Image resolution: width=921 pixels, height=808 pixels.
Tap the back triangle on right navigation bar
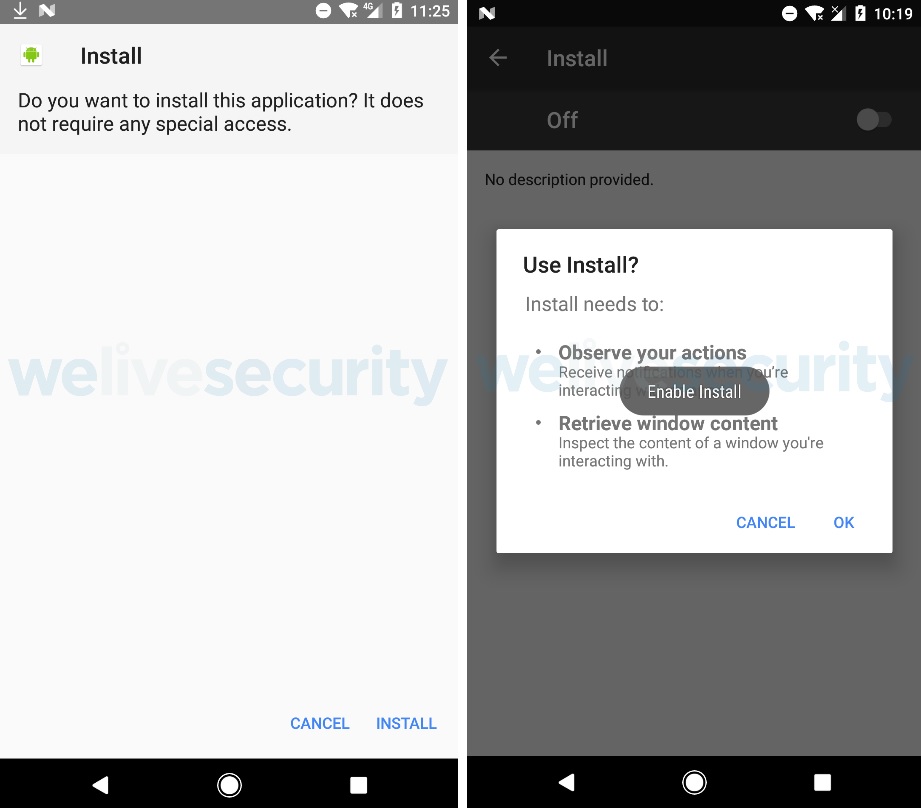click(x=566, y=782)
